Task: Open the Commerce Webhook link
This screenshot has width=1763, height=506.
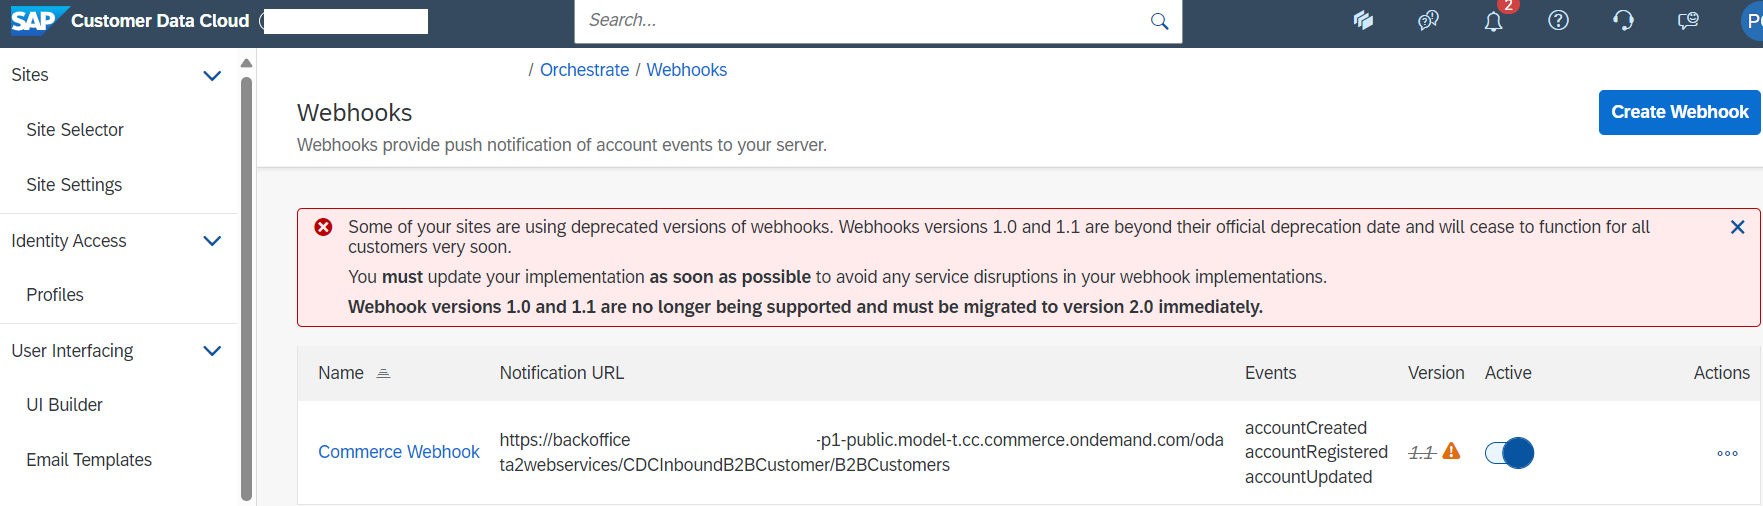Action: [x=399, y=452]
